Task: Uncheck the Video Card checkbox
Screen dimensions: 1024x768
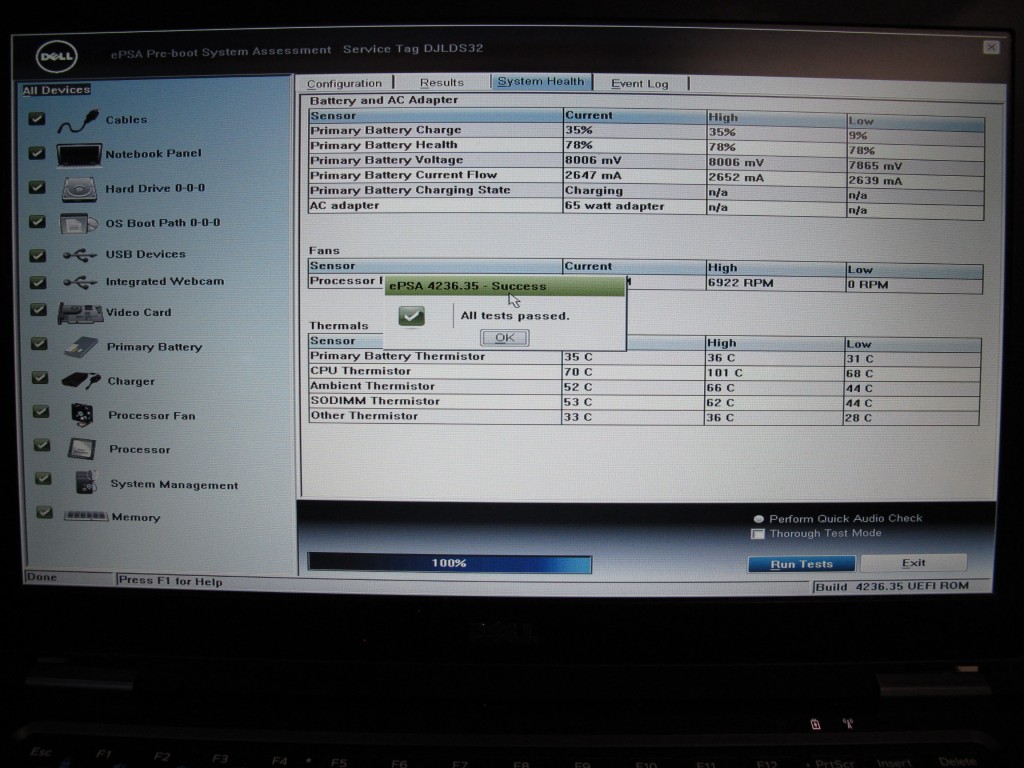Action: 39,310
